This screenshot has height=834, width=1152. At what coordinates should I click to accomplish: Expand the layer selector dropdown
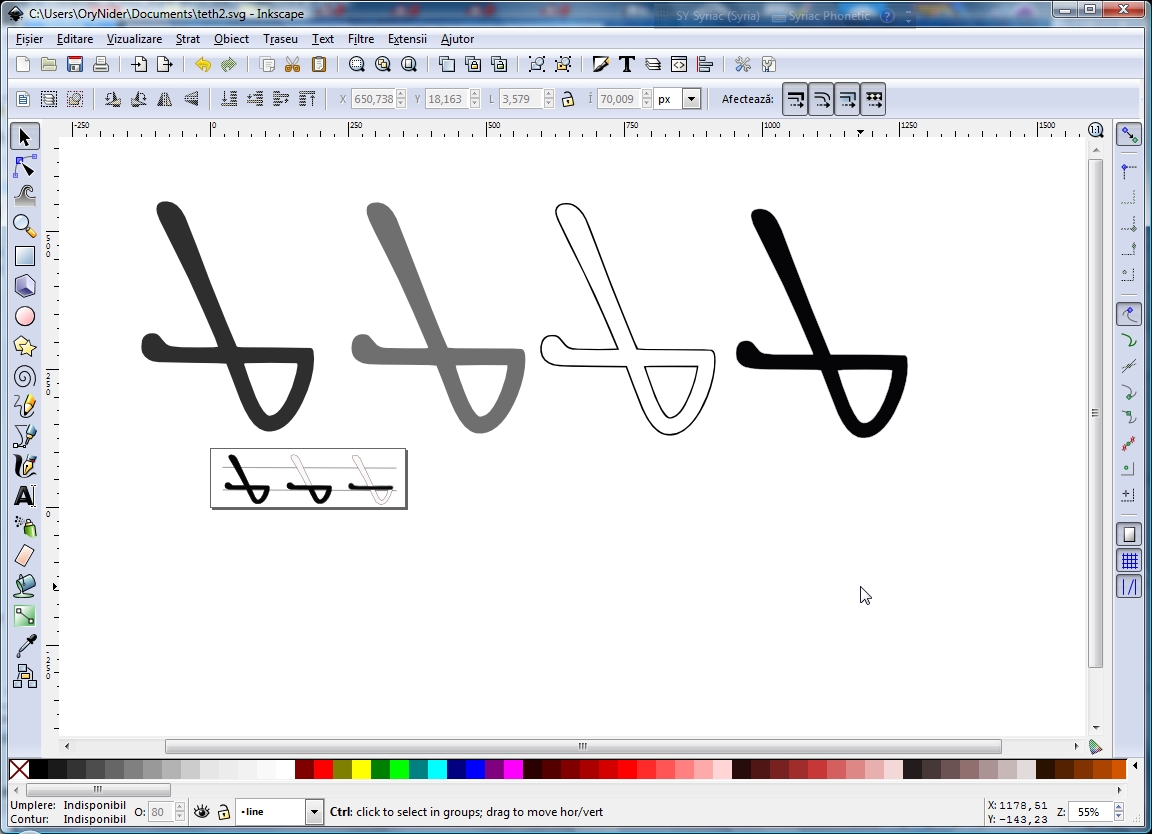pos(314,812)
